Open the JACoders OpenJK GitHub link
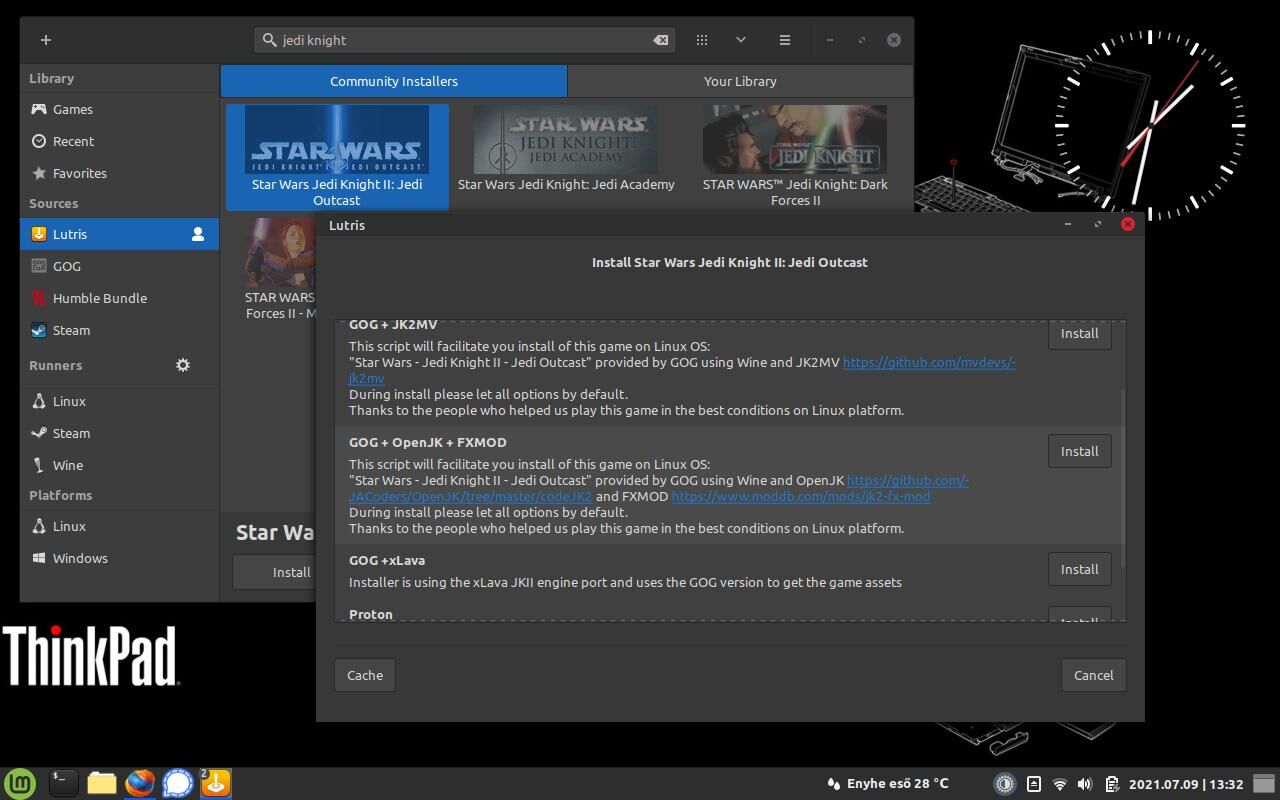The width and height of the screenshot is (1280, 800). [908, 481]
